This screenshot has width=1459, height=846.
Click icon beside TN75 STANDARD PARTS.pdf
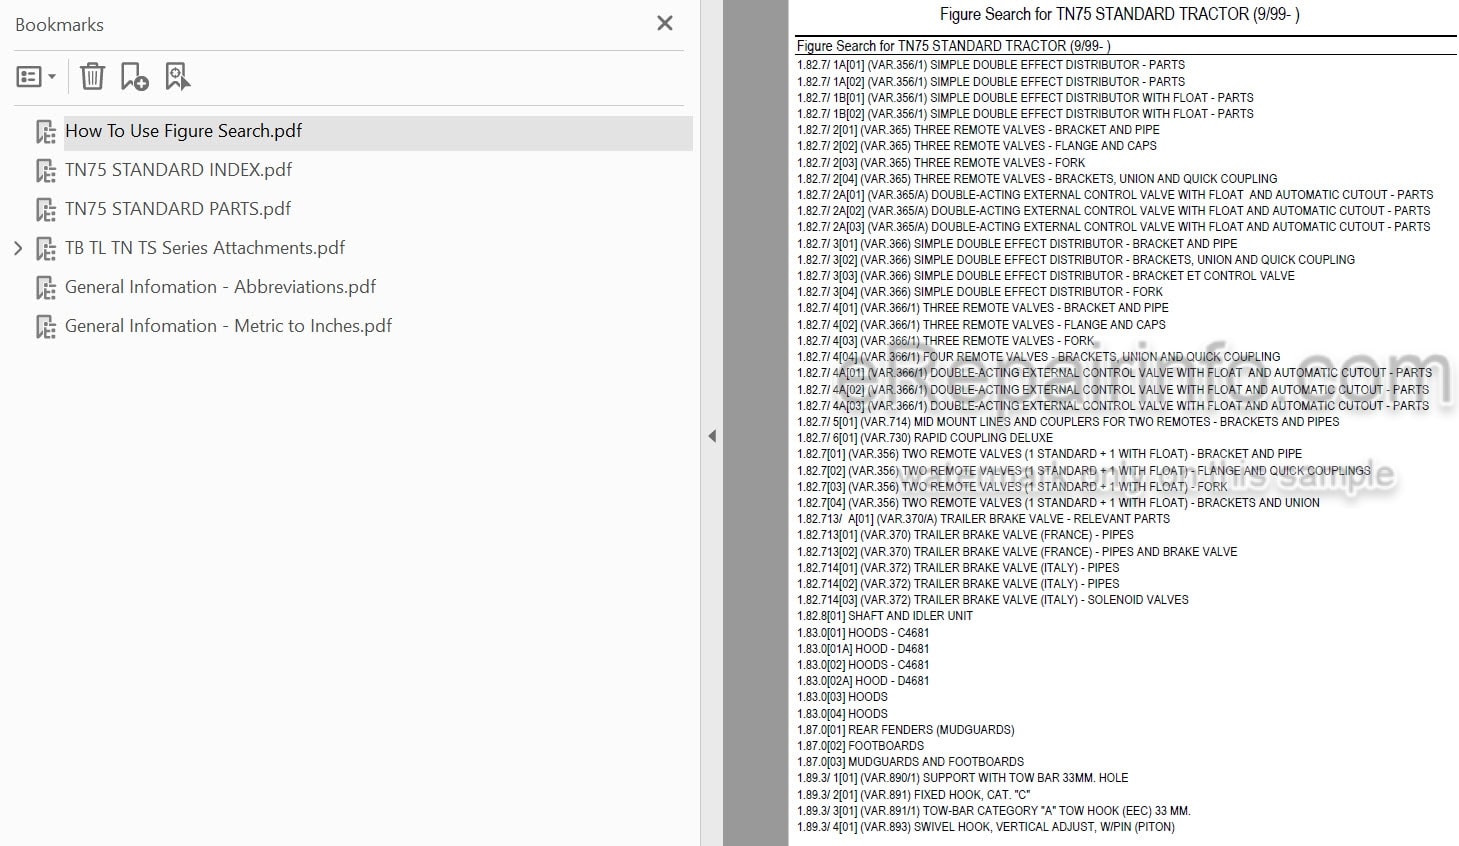tap(46, 210)
